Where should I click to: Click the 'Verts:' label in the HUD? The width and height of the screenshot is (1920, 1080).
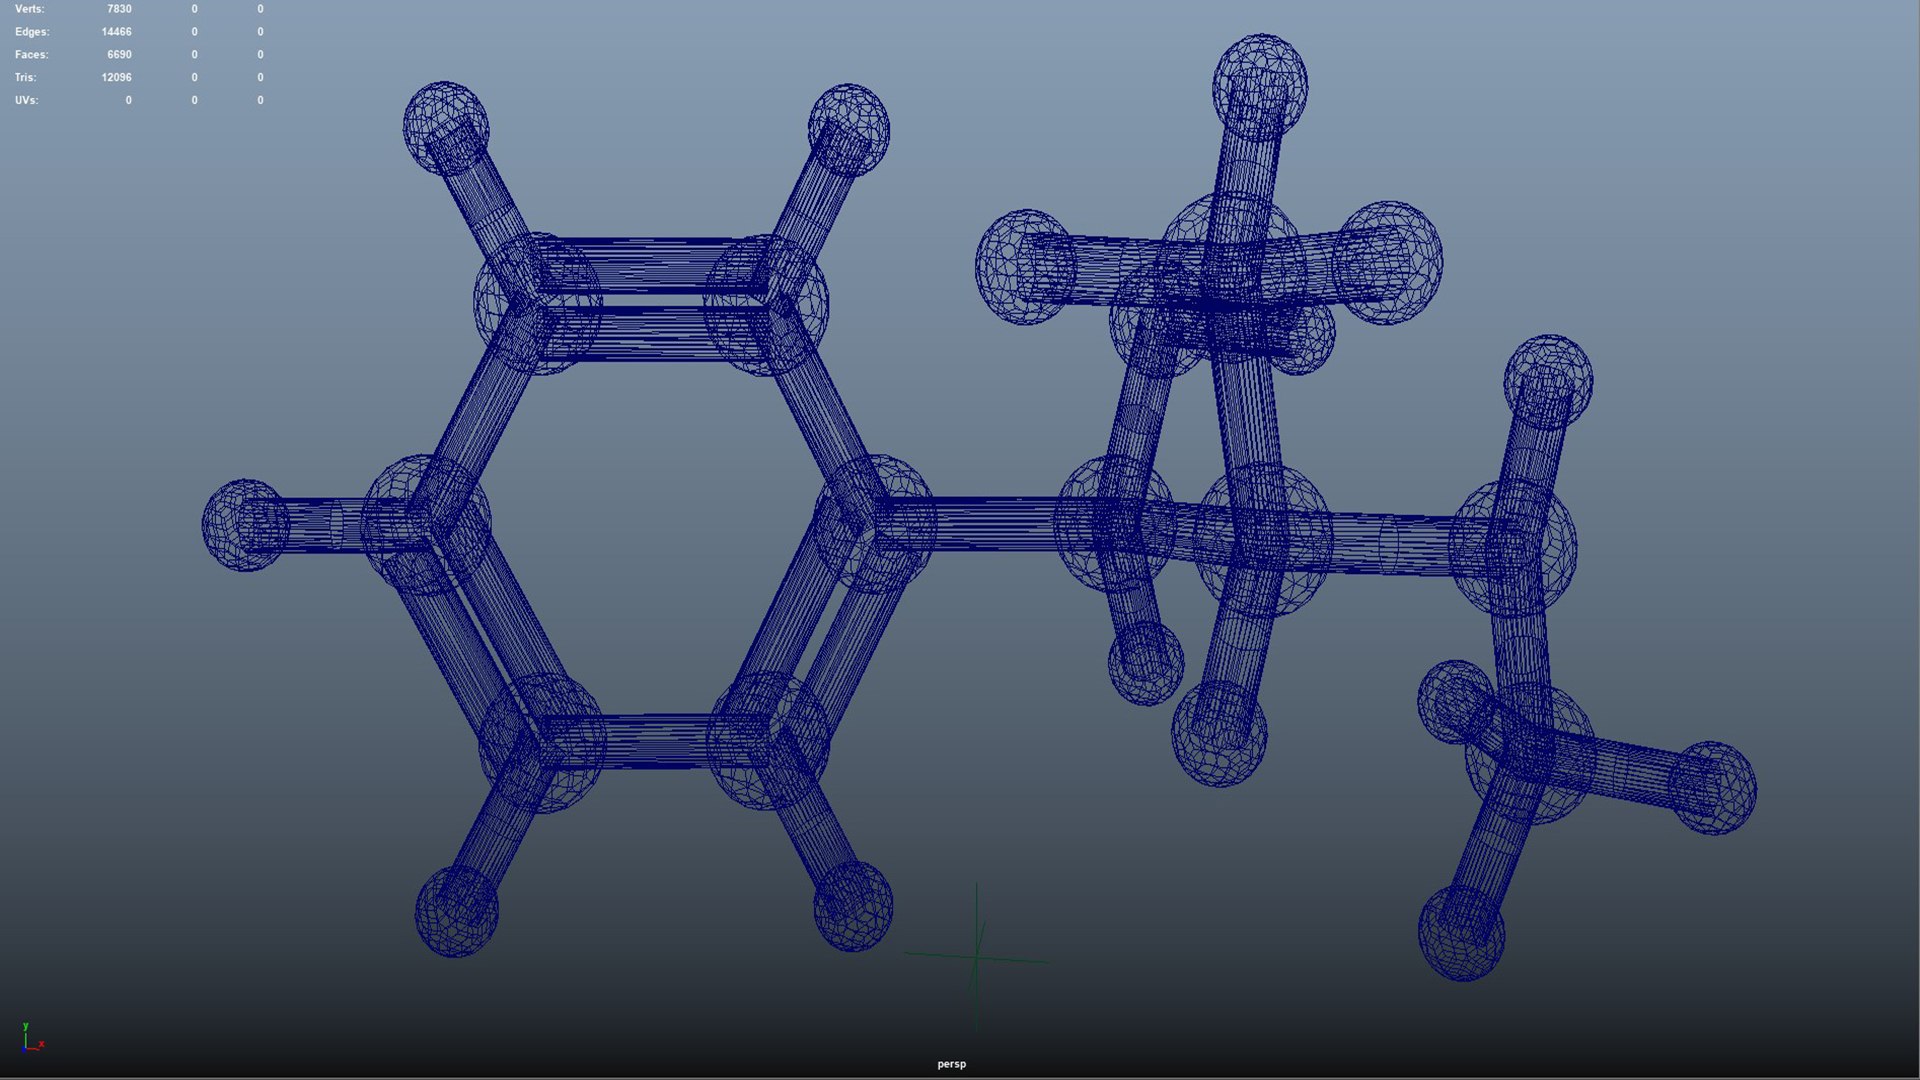pos(29,9)
